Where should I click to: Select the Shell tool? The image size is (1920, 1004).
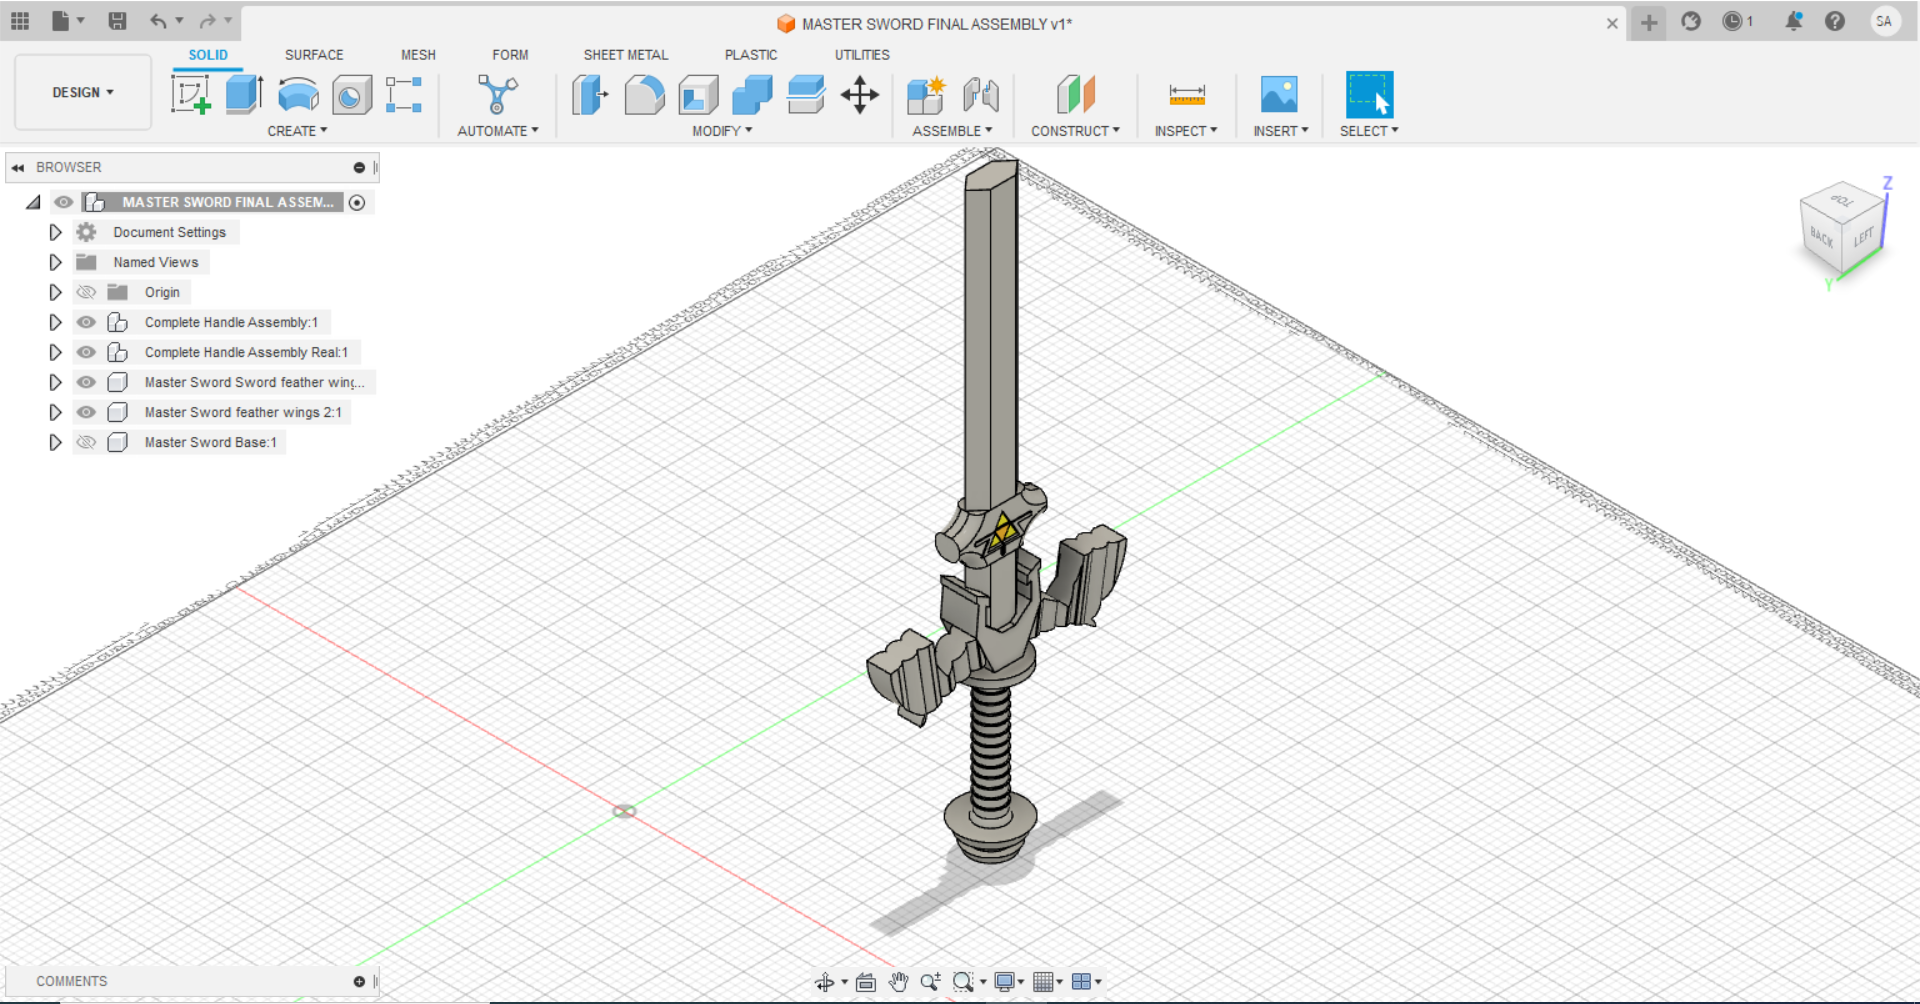(698, 95)
